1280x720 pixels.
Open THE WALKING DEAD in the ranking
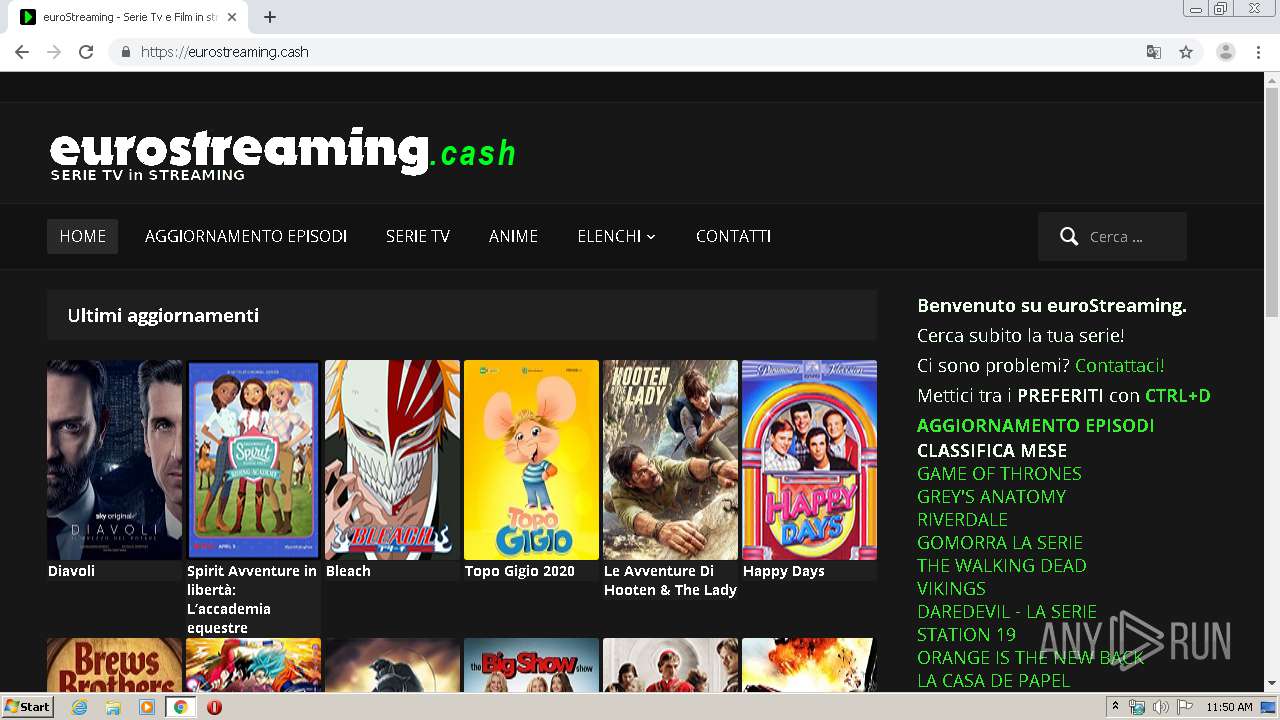pyautogui.click(x=1001, y=565)
